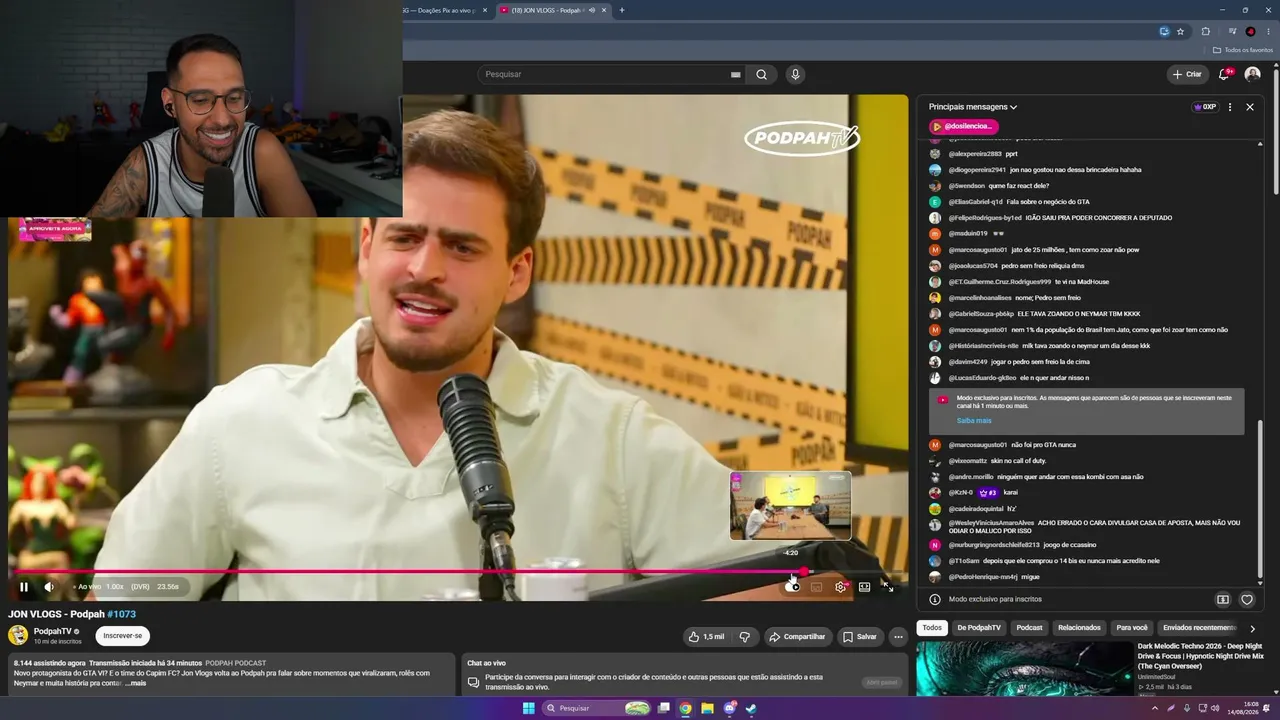
Task: Toggle the player autoplay switch
Action: 793,587
